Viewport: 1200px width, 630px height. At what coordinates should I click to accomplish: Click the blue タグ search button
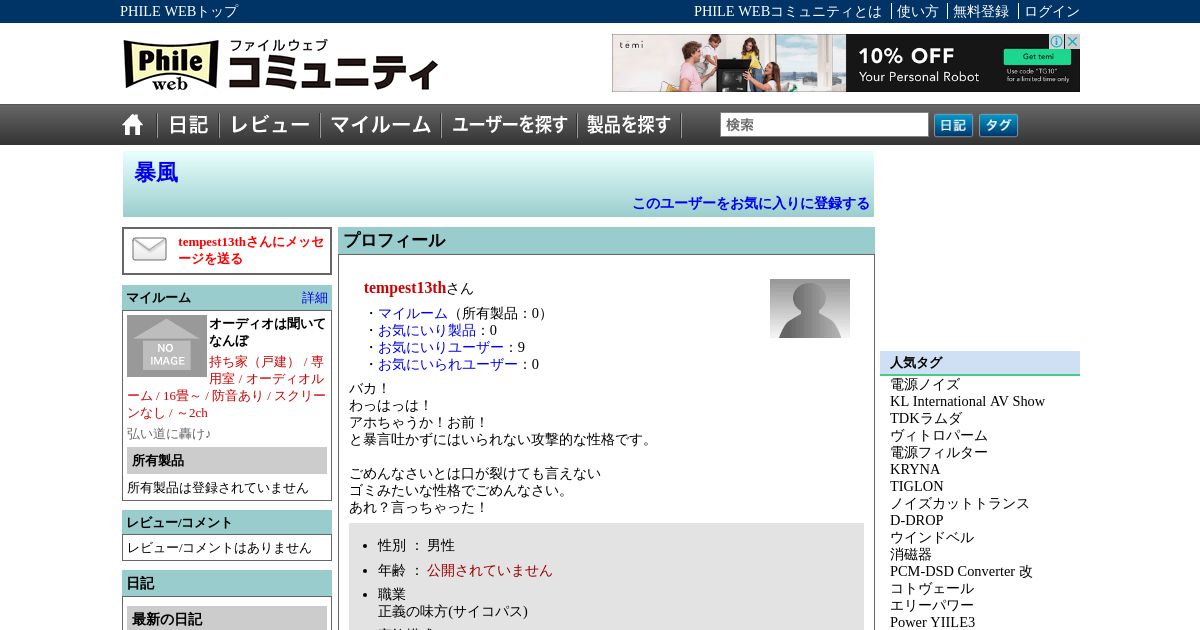coord(998,125)
